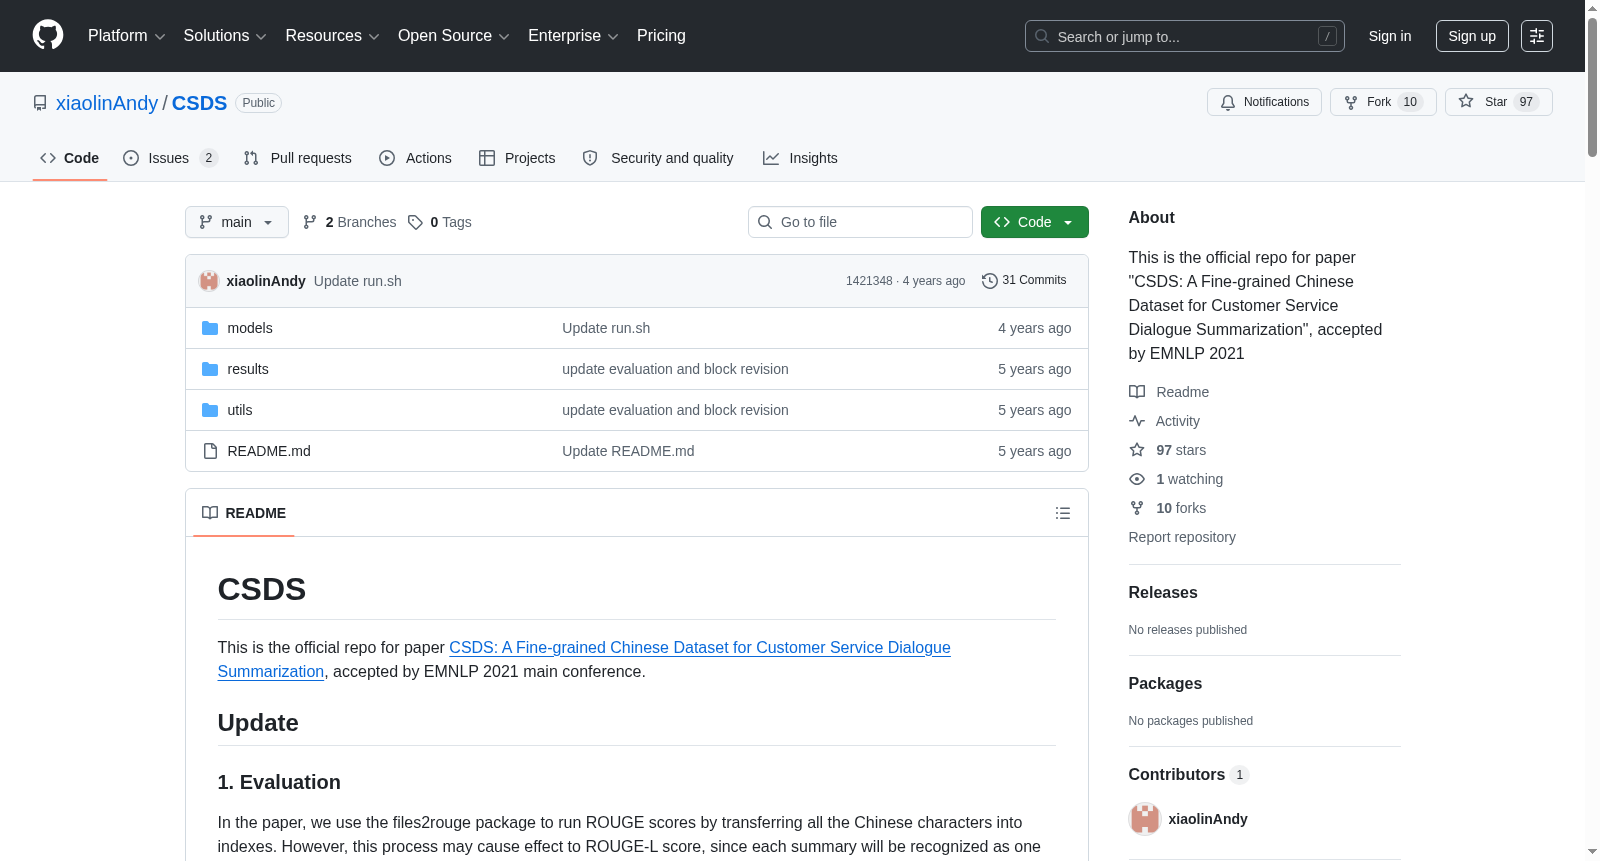Click the fork icon in the Fork button
Image resolution: width=1600 pixels, height=861 pixels.
pyautogui.click(x=1351, y=102)
